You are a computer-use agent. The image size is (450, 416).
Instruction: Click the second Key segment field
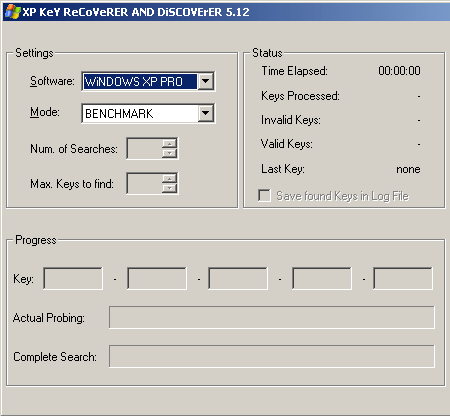[157, 278]
